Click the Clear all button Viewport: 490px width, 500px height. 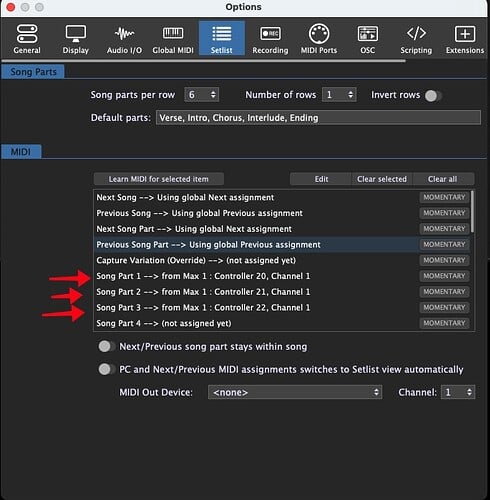pyautogui.click(x=443, y=179)
